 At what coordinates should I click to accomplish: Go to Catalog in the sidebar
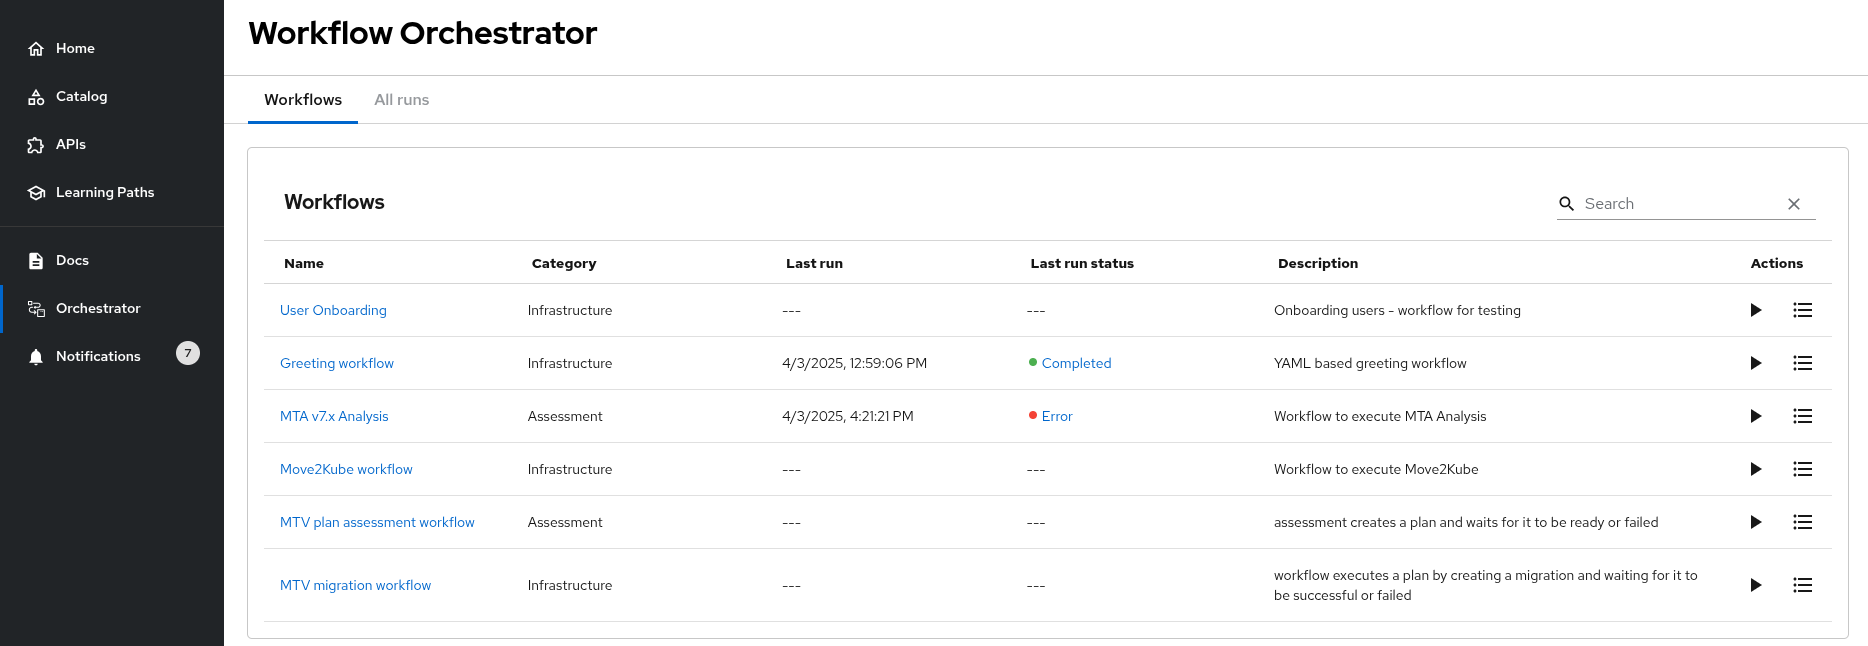pyautogui.click(x=81, y=96)
